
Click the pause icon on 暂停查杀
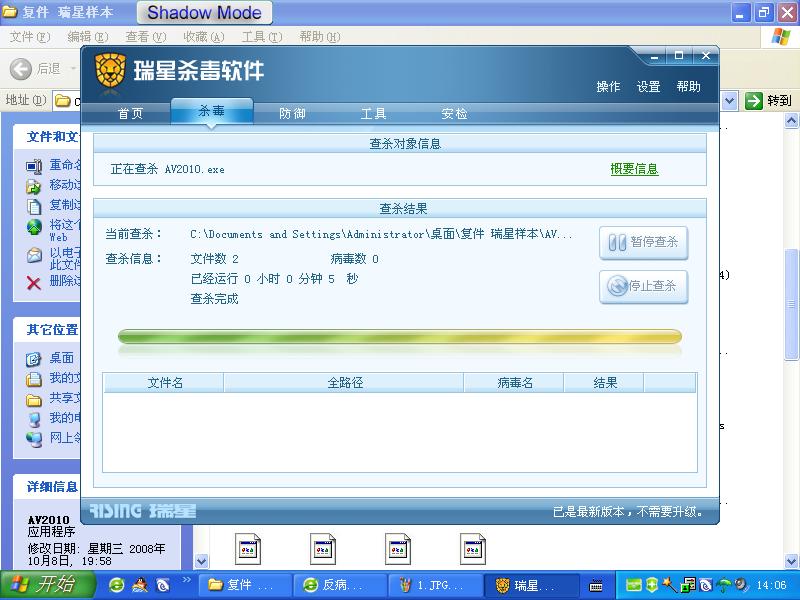617,242
